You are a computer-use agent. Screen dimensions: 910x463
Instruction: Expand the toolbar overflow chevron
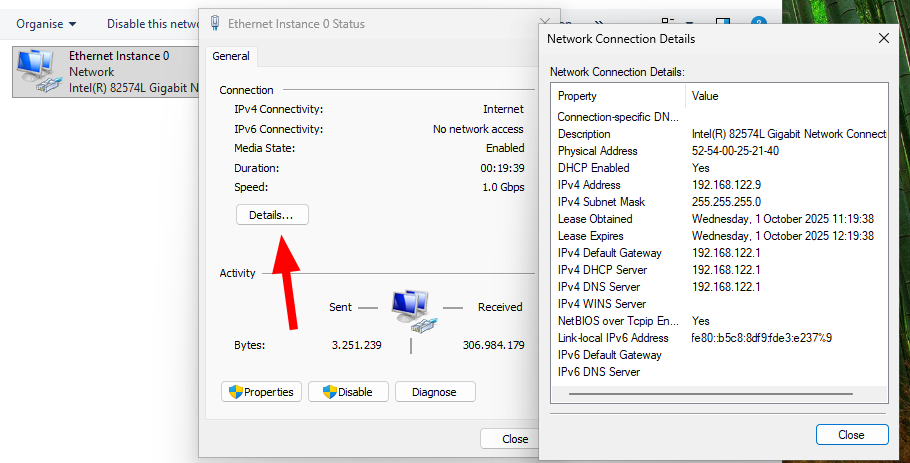tap(599, 22)
